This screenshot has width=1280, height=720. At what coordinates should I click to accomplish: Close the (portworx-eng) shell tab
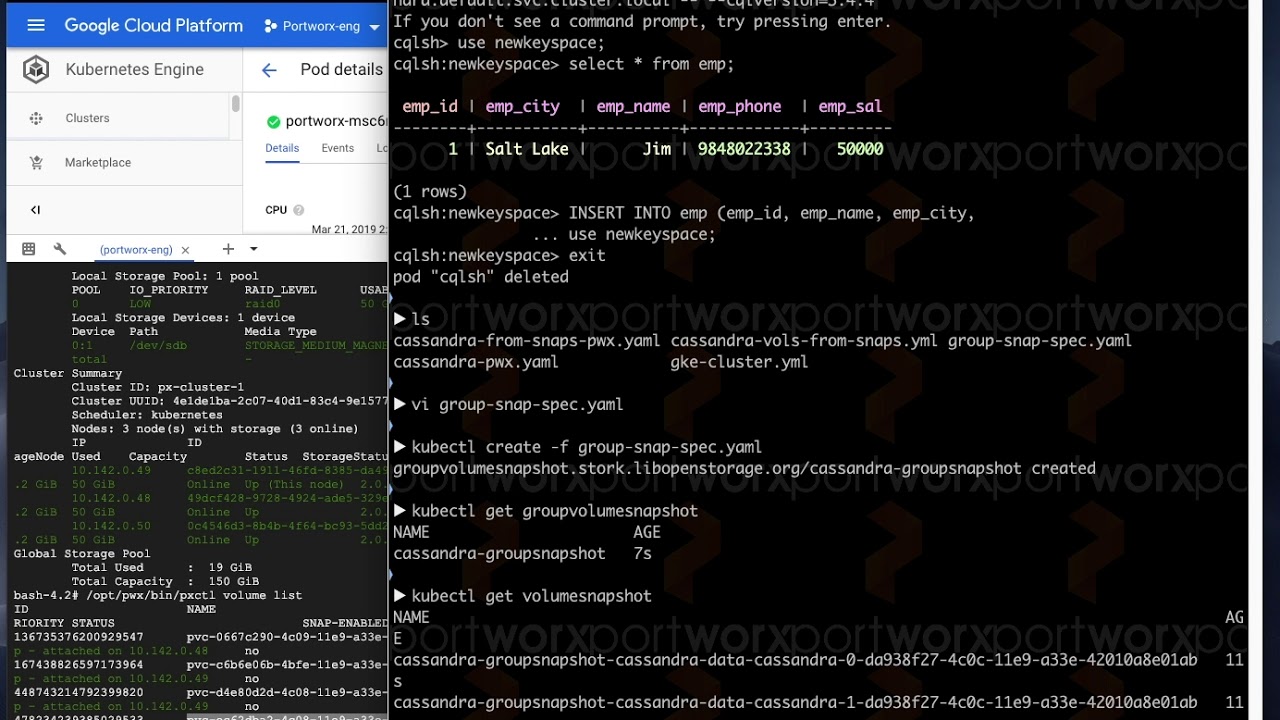[184, 249]
